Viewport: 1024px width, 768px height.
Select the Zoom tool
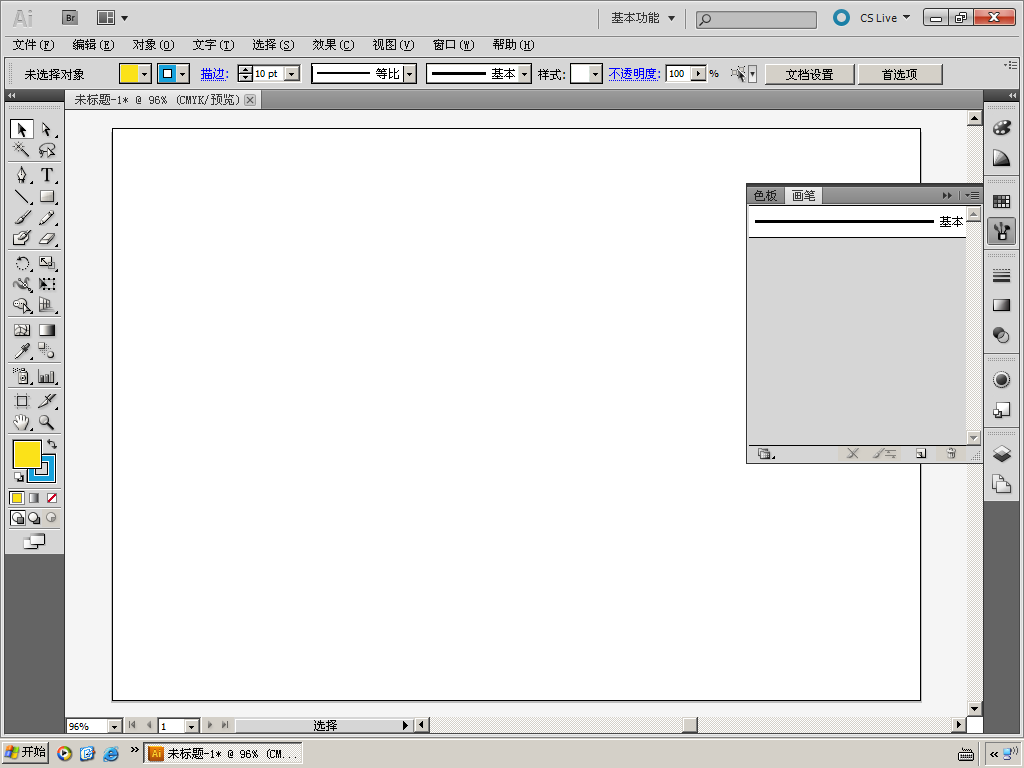[x=46, y=423]
